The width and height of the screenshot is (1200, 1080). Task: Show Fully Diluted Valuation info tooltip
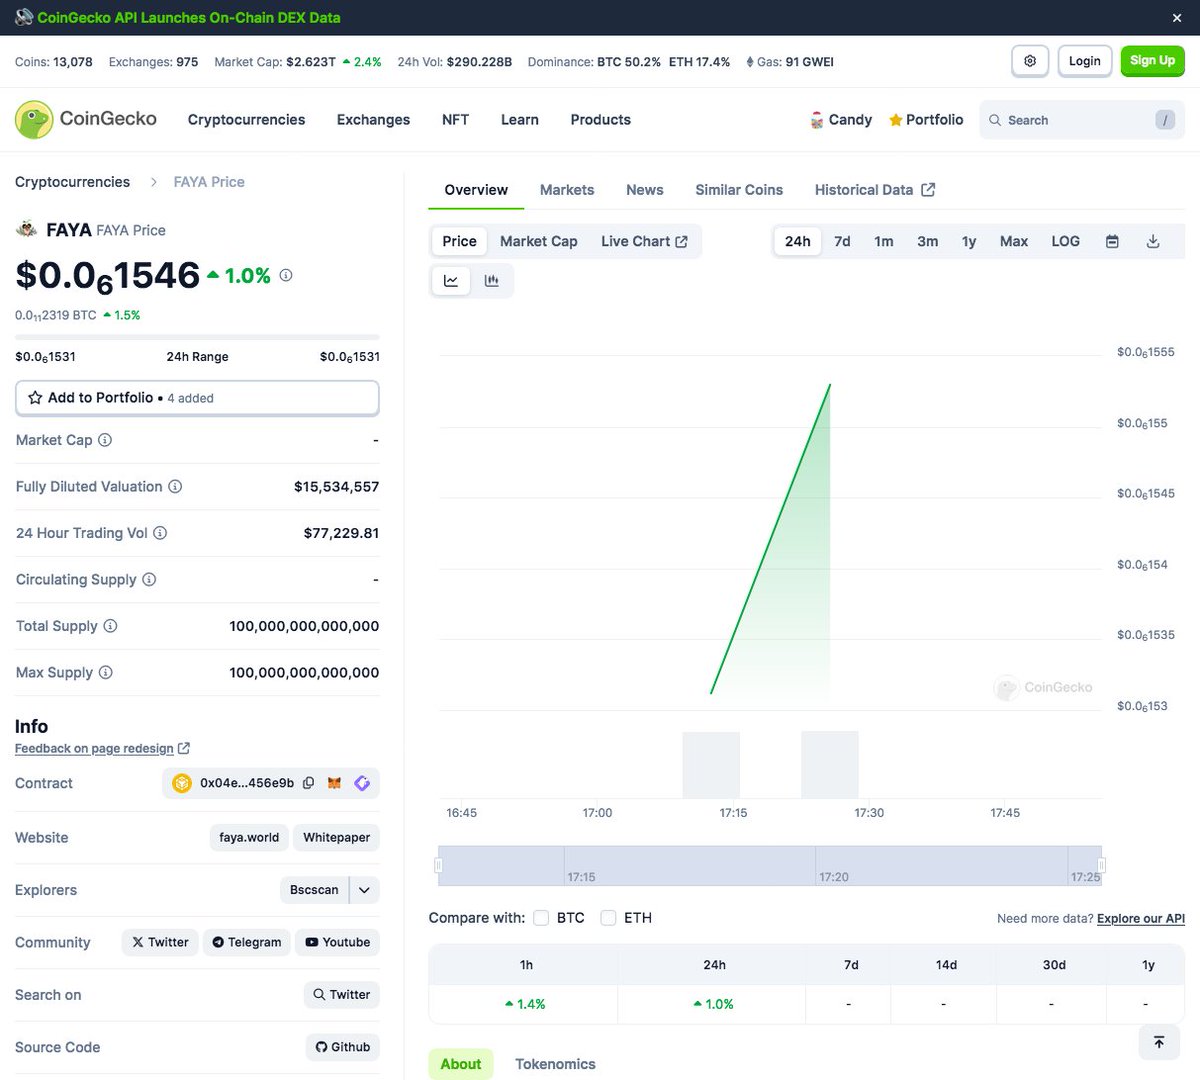click(x=175, y=487)
